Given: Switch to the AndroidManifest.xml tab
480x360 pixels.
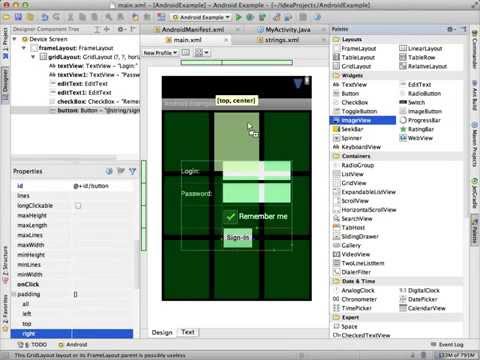Looking at the screenshot, I should pos(192,30).
